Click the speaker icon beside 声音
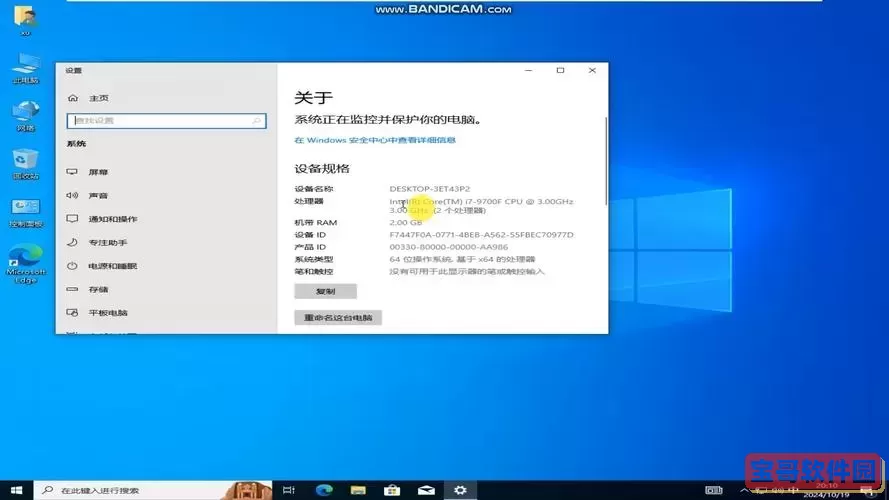 tap(72, 195)
